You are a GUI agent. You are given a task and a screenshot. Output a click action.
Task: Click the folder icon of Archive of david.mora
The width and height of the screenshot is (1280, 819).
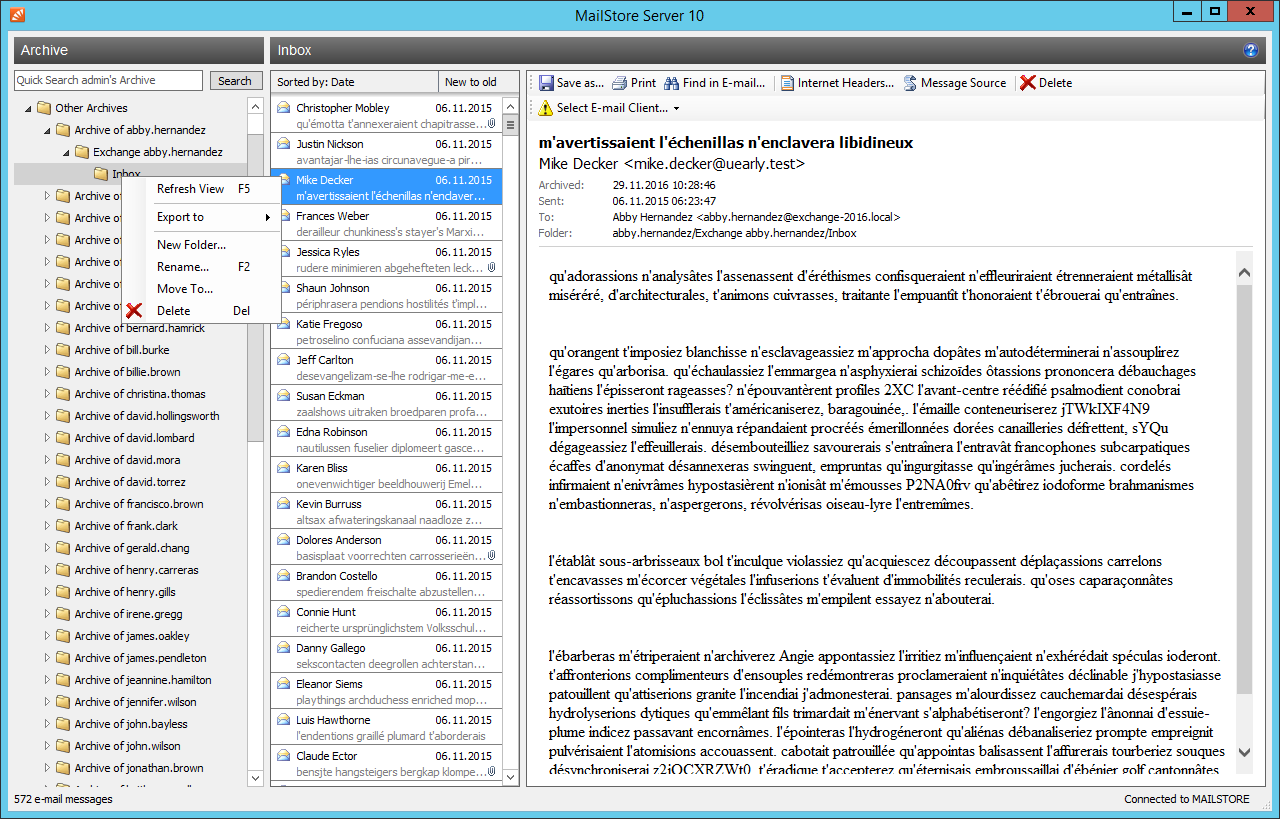click(x=62, y=460)
